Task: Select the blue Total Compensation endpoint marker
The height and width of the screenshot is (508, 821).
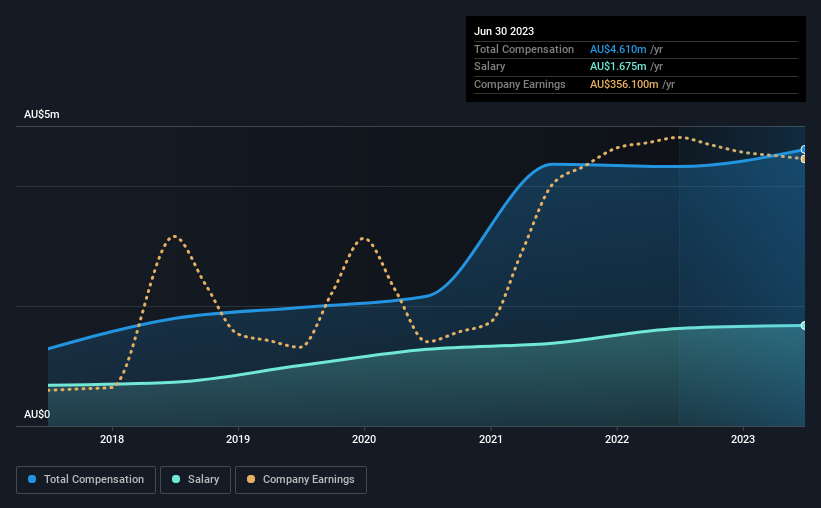Action: click(803, 150)
